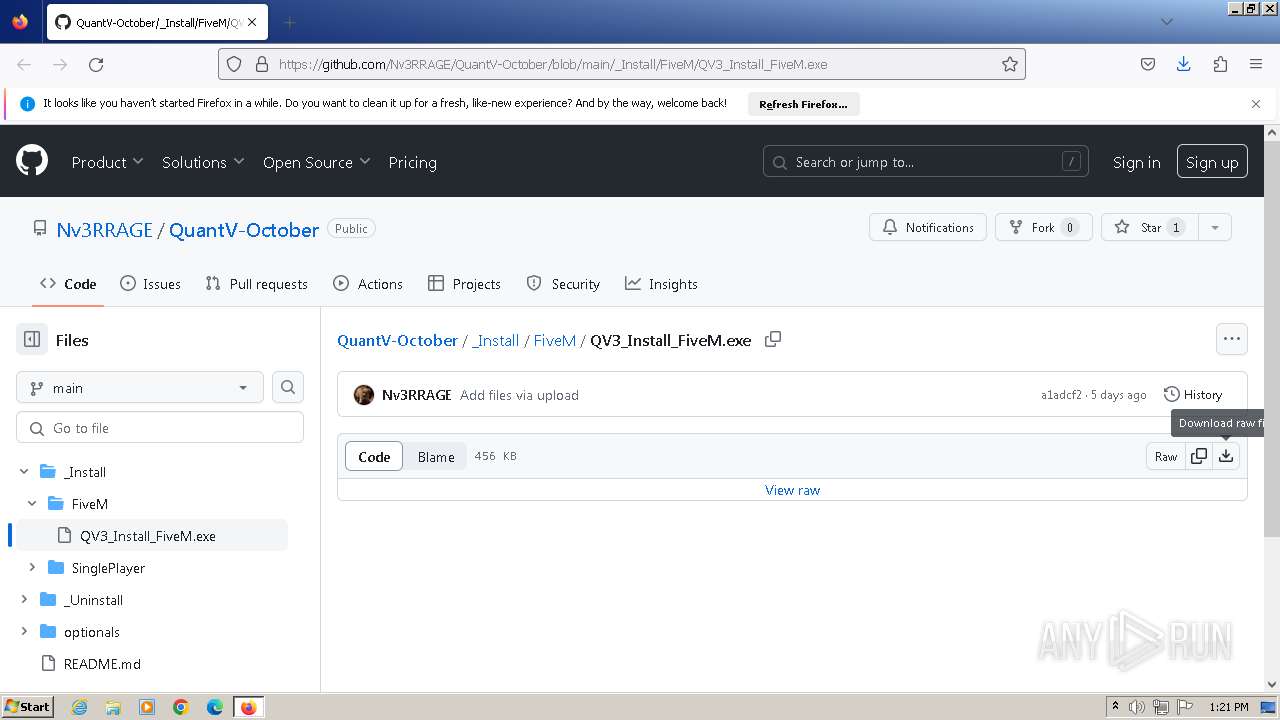
Task: Collapse the file tree panel icon
Action: click(32, 340)
